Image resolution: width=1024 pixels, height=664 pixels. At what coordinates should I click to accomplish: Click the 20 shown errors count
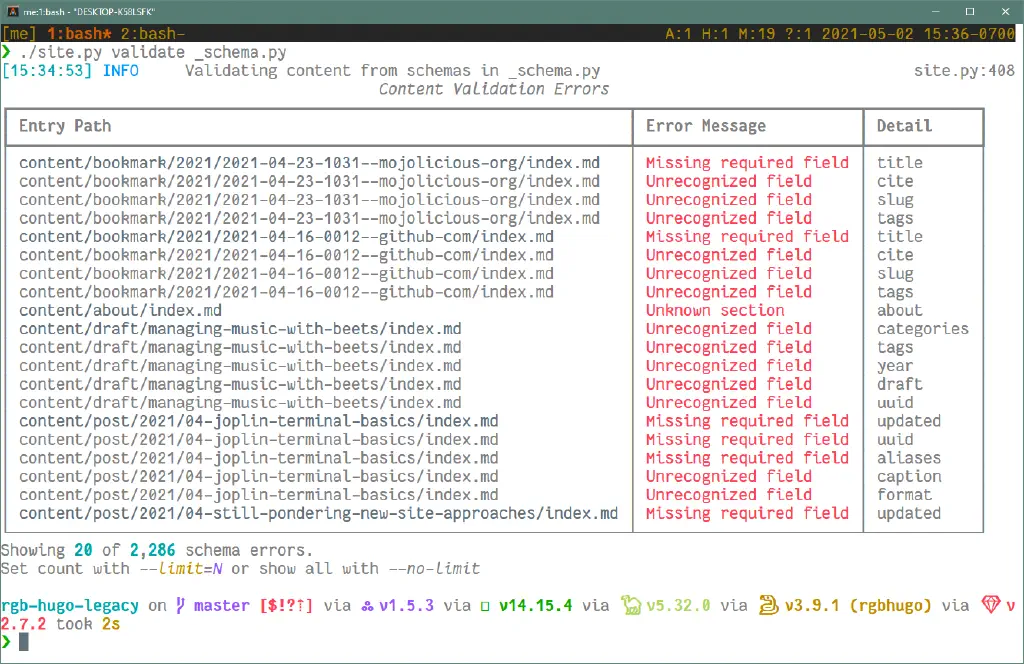83,550
